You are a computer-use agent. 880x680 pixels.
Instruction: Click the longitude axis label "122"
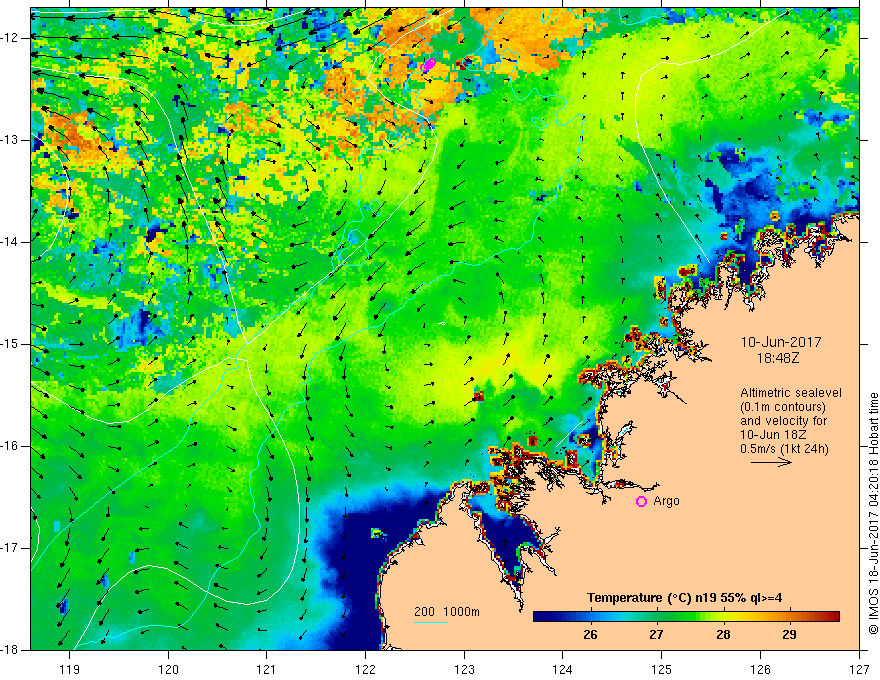[x=365, y=670]
